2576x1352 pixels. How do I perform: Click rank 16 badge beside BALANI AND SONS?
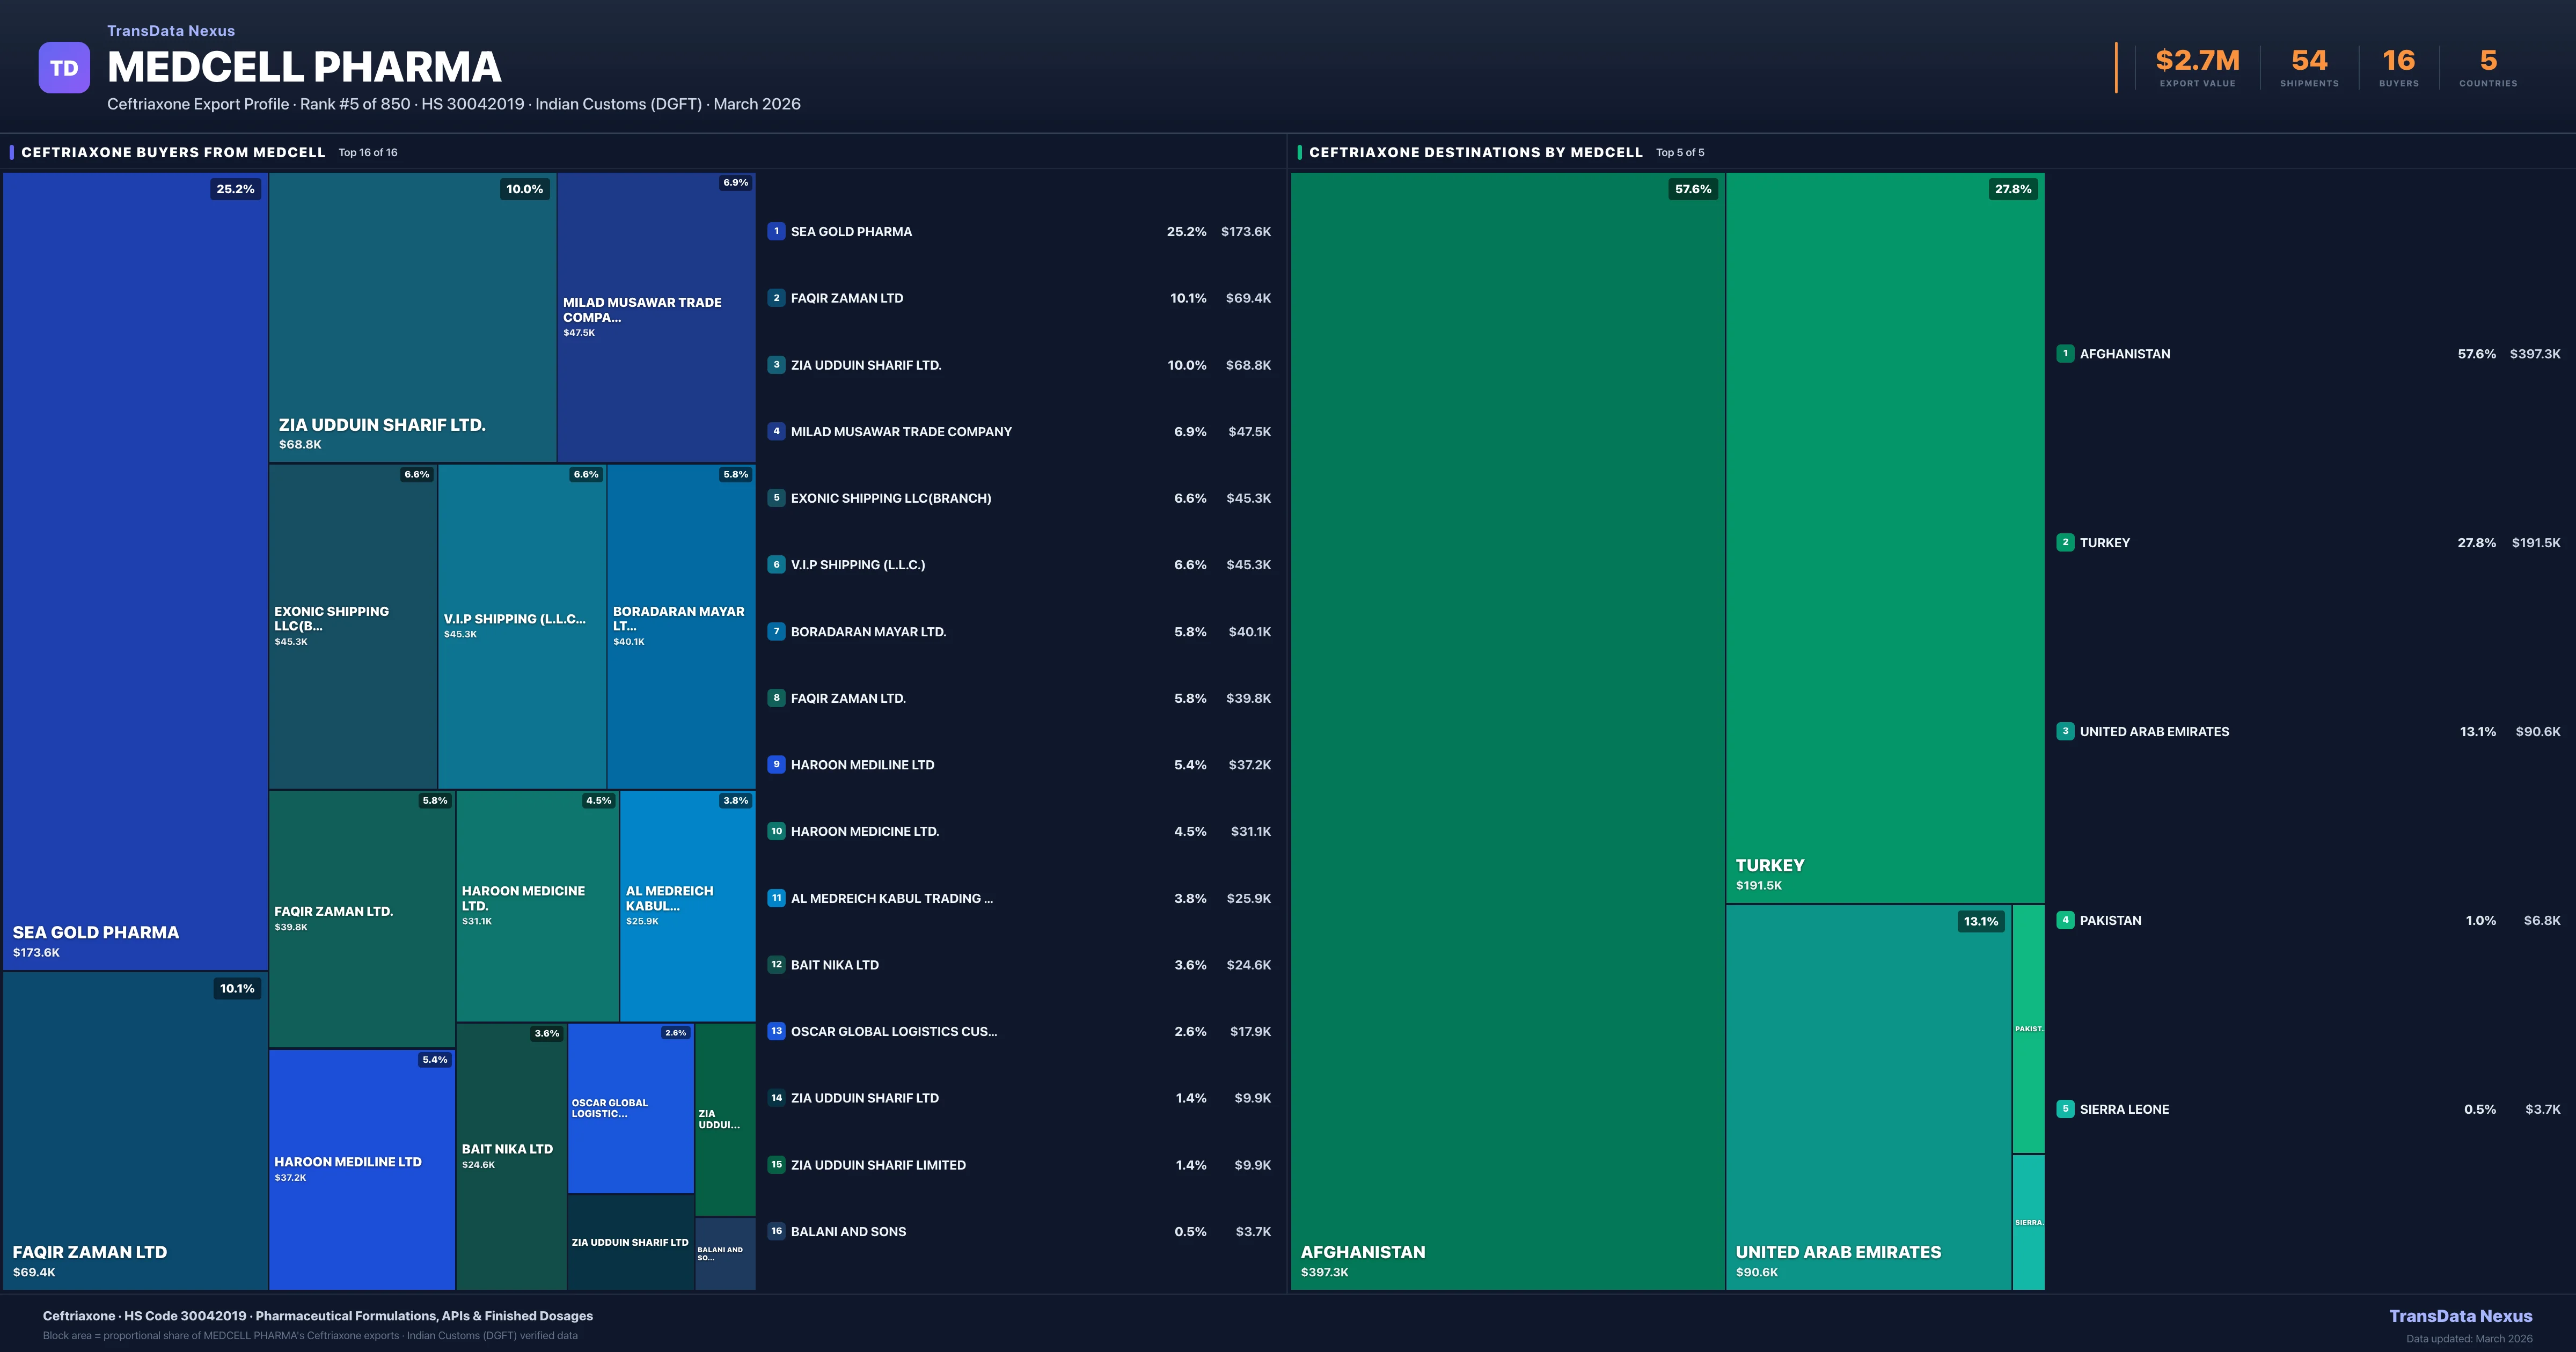tap(776, 1231)
